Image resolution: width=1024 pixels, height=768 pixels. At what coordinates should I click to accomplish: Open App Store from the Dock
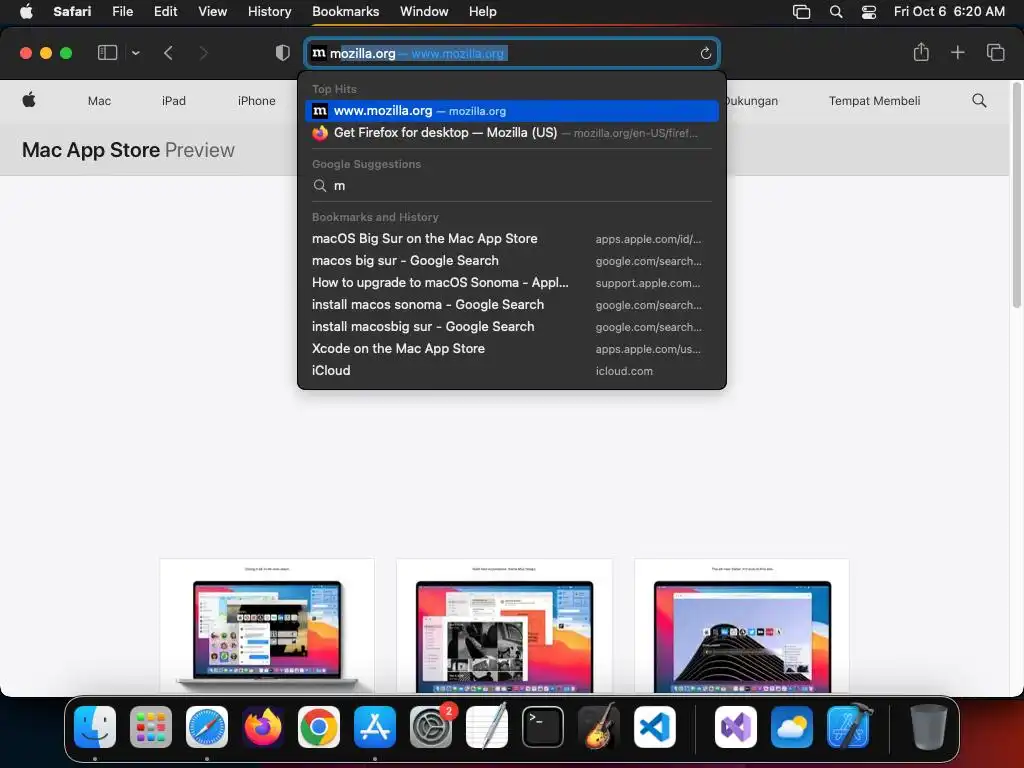[x=375, y=727]
